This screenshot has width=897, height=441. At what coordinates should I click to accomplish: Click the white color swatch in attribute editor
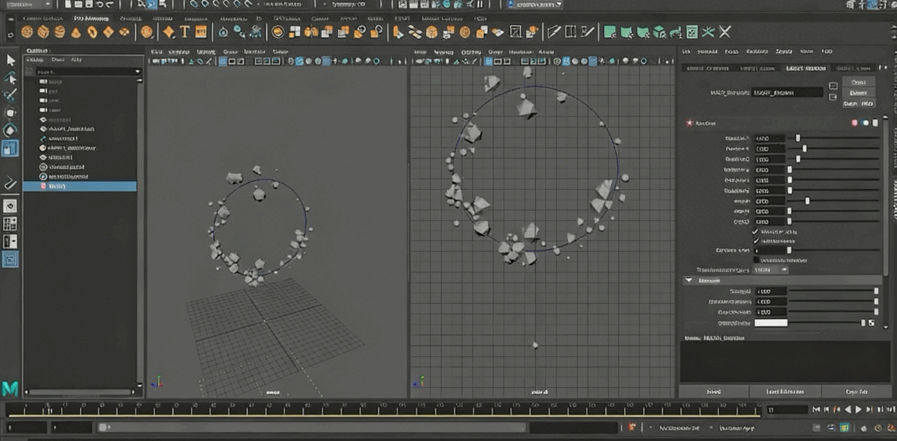click(x=770, y=323)
